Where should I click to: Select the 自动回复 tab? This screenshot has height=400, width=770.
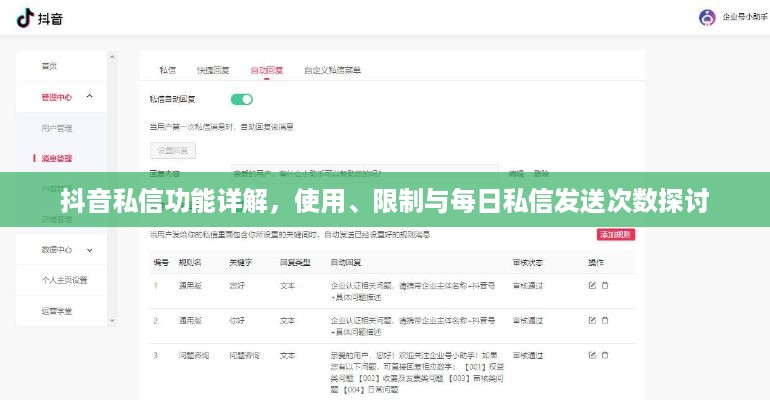click(x=267, y=70)
